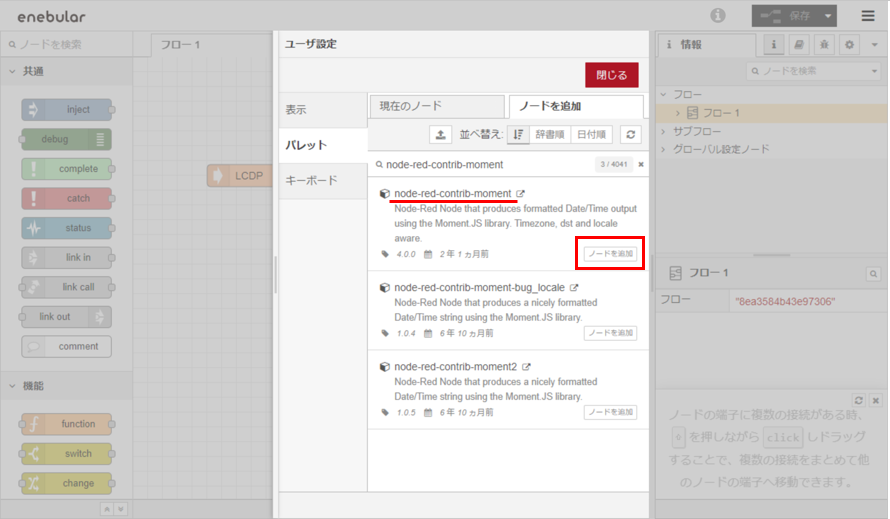Image resolution: width=890 pixels, height=519 pixels.
Task: Toggle the sort order icon
Action: (x=518, y=135)
